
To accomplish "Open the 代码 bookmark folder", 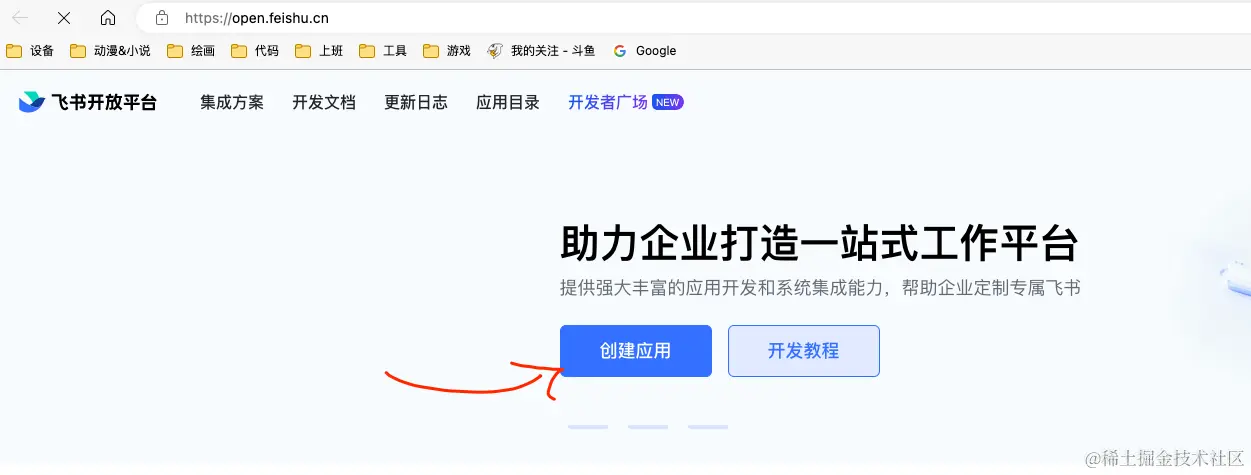I will coord(255,51).
